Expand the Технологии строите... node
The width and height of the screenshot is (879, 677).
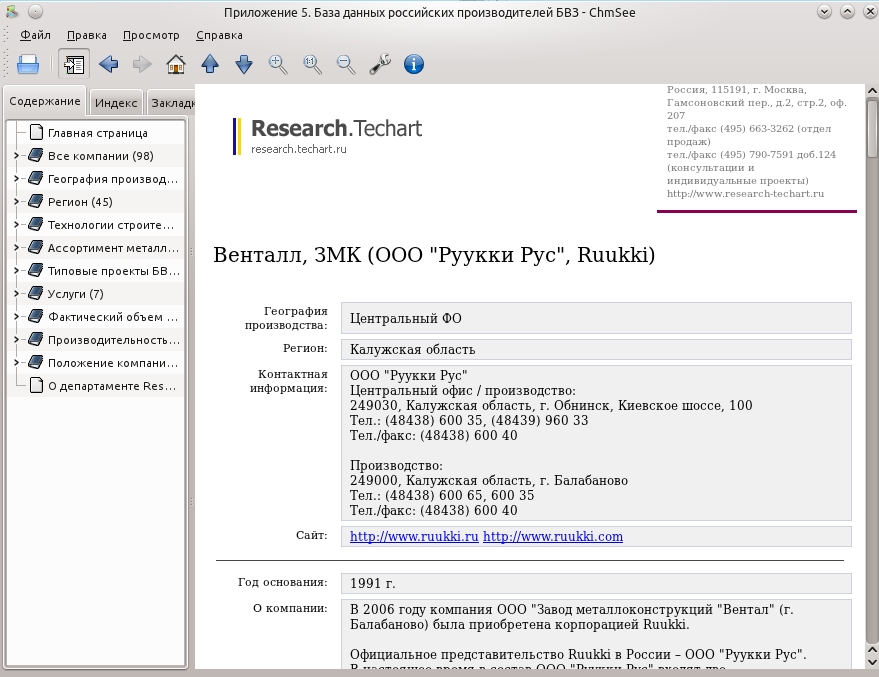[16, 225]
